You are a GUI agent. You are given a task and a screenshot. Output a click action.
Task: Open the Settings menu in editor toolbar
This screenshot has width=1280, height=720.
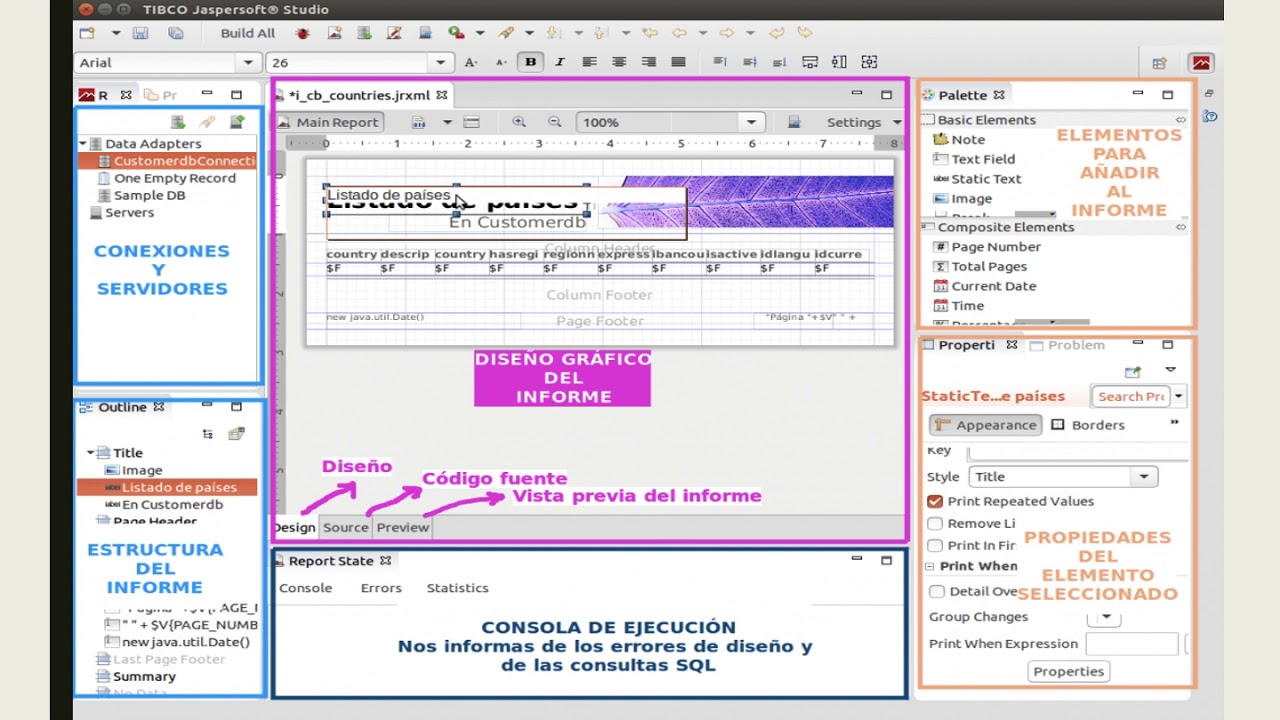tap(863, 122)
